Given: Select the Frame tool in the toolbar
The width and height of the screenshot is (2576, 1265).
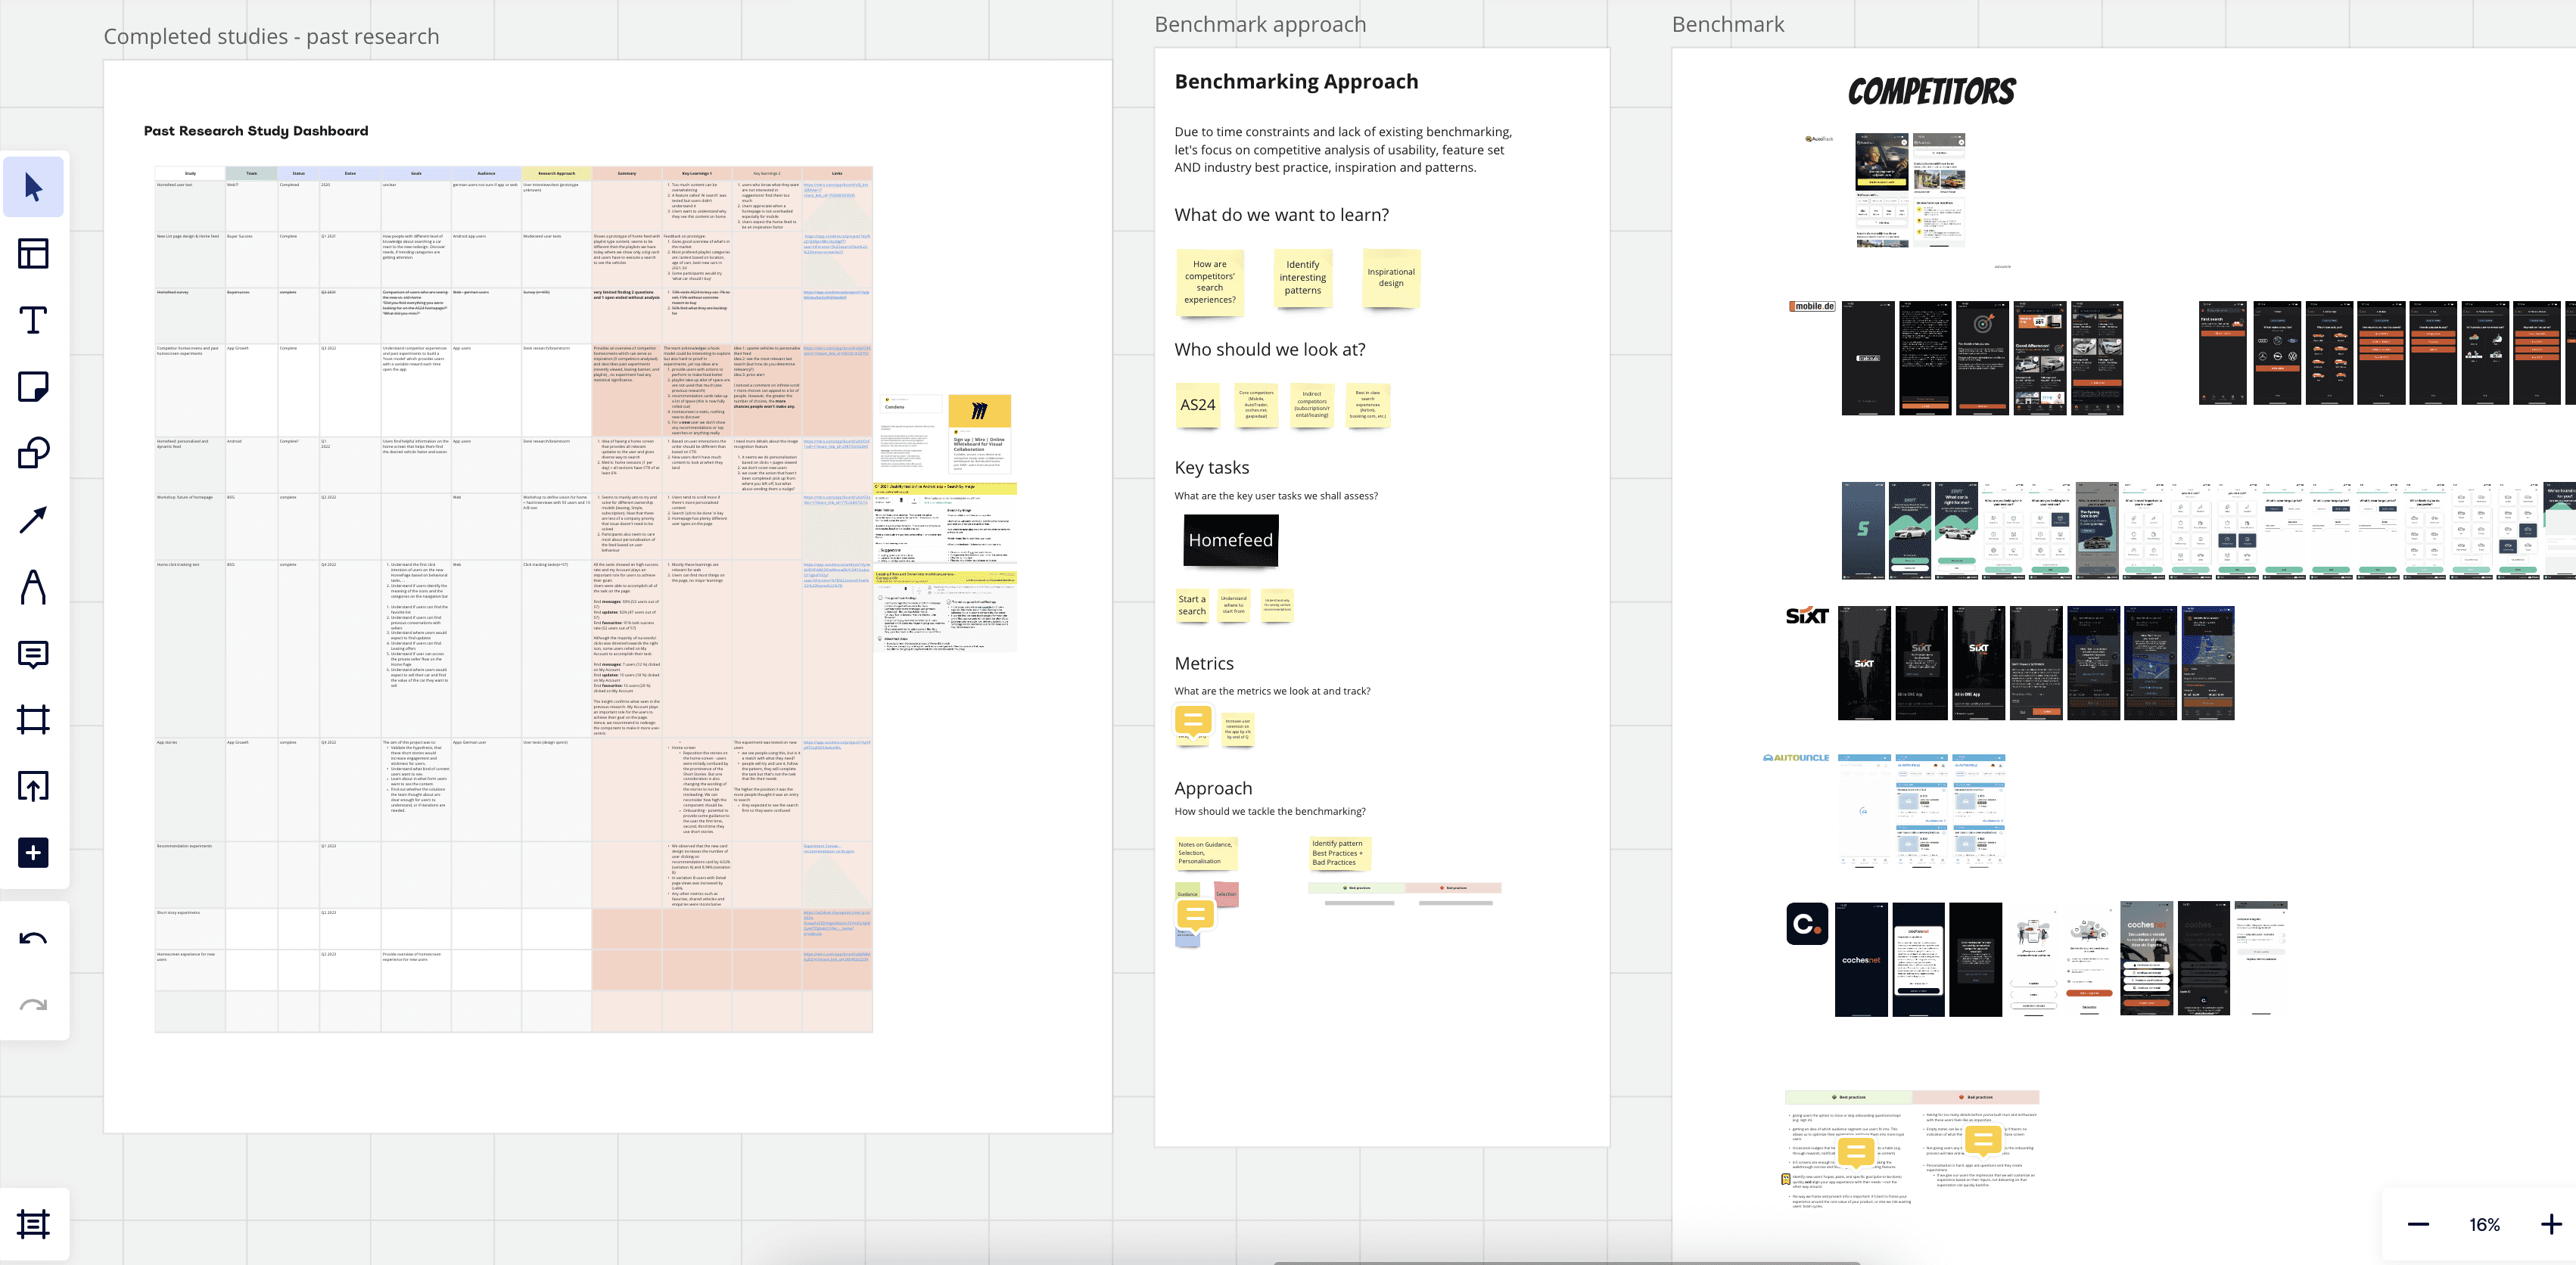Looking at the screenshot, I should click(33, 719).
